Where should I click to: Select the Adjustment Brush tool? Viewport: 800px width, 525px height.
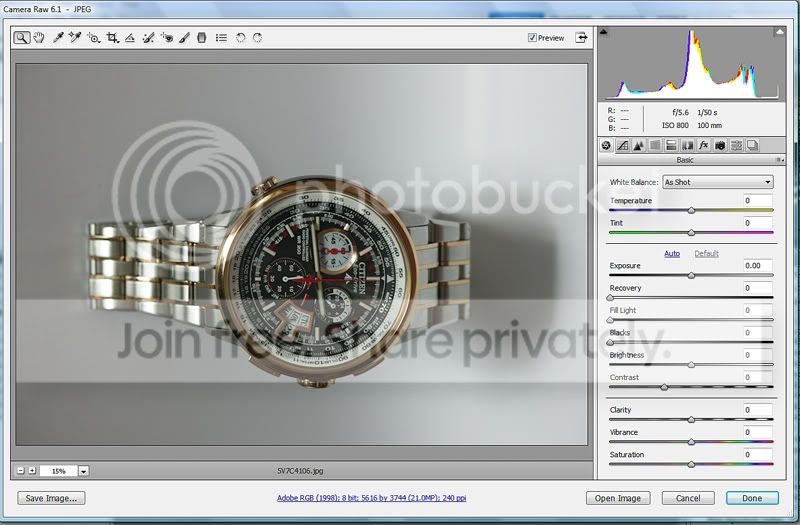tap(184, 38)
